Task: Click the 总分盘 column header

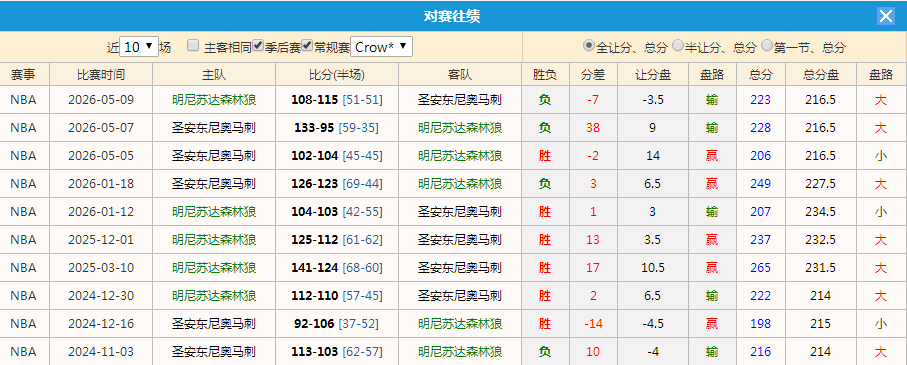Action: pos(821,75)
